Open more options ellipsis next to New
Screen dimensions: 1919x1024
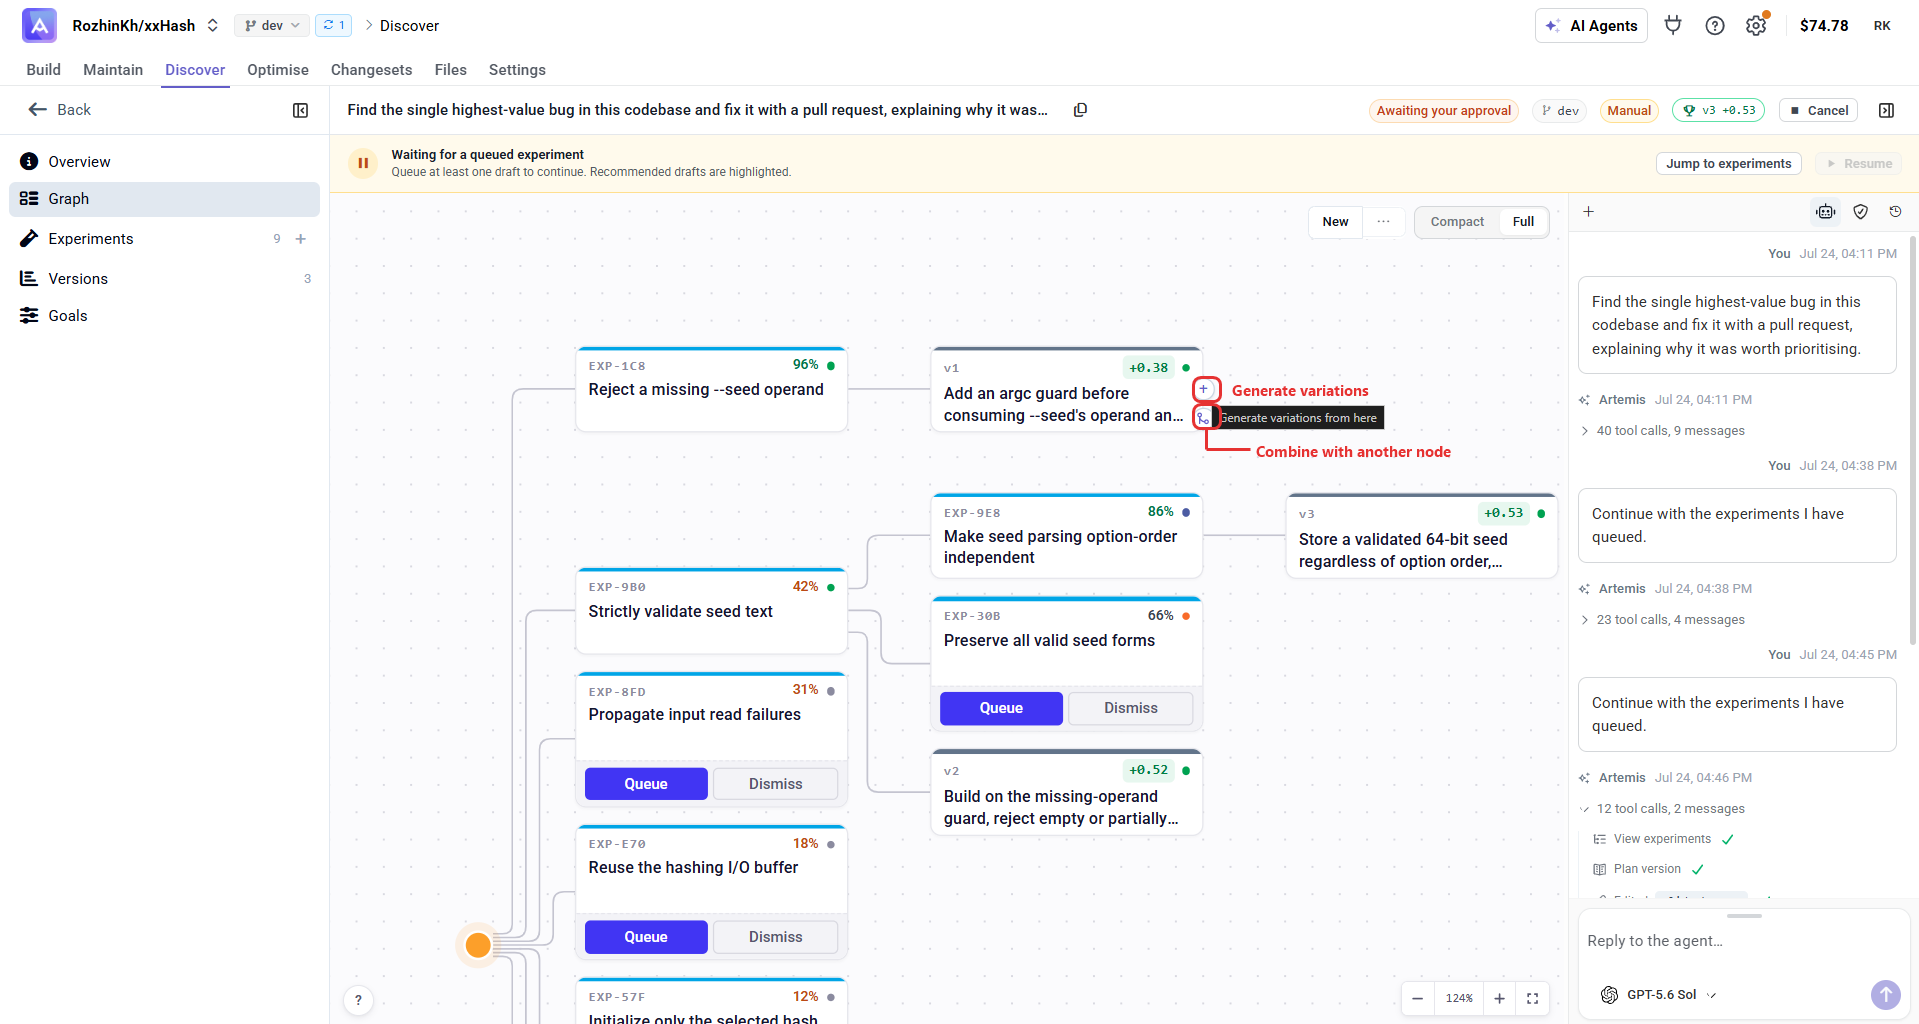point(1383,222)
